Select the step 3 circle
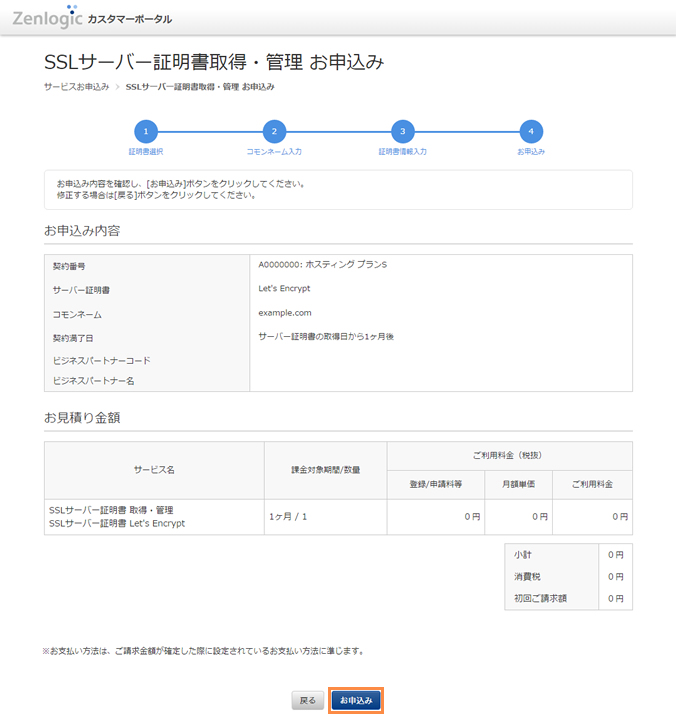The width and height of the screenshot is (676, 725). tap(402, 131)
